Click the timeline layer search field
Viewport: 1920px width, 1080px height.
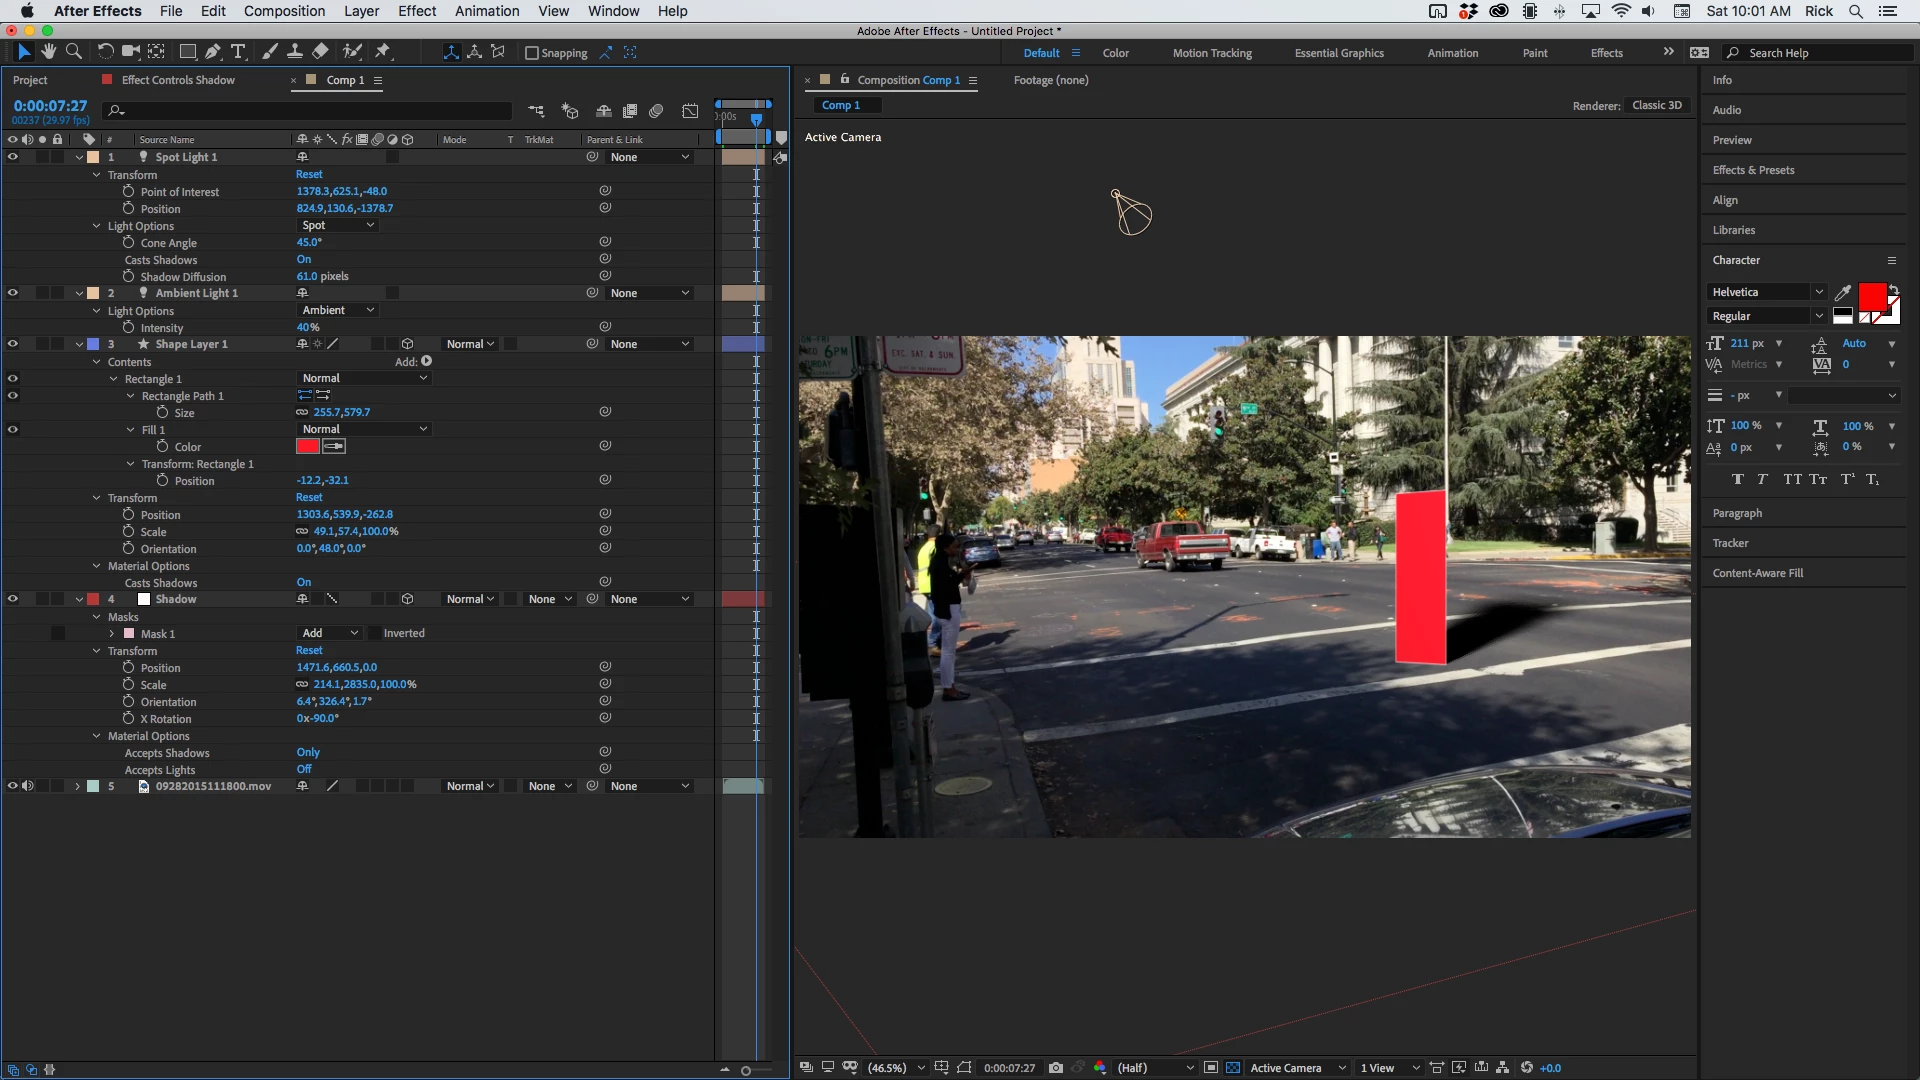pos(310,111)
